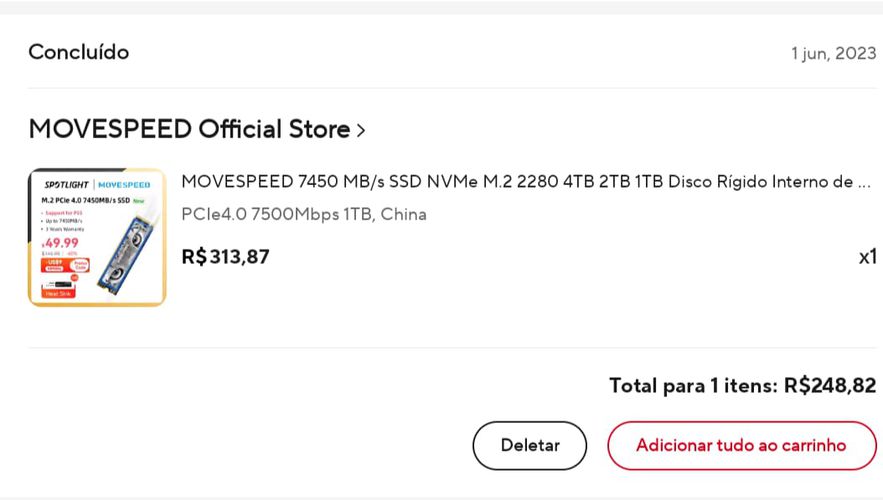Click Adicionar tudo ao carrinho button
The image size is (883, 500).
(741, 445)
